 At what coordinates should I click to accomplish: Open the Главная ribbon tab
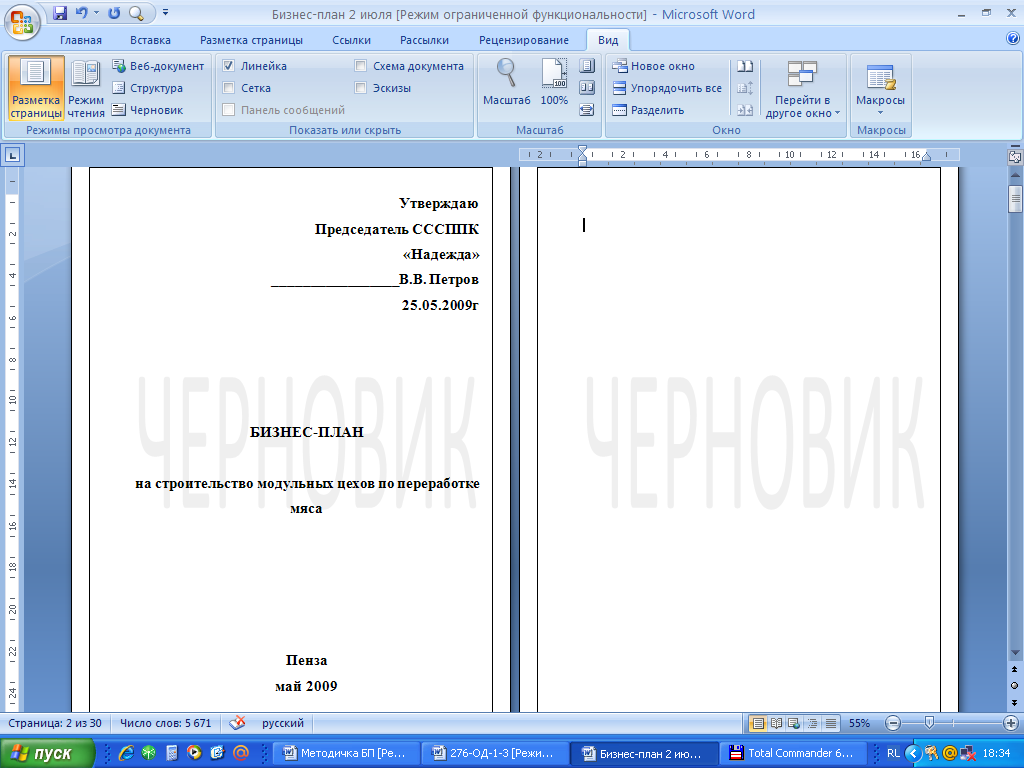(x=81, y=40)
